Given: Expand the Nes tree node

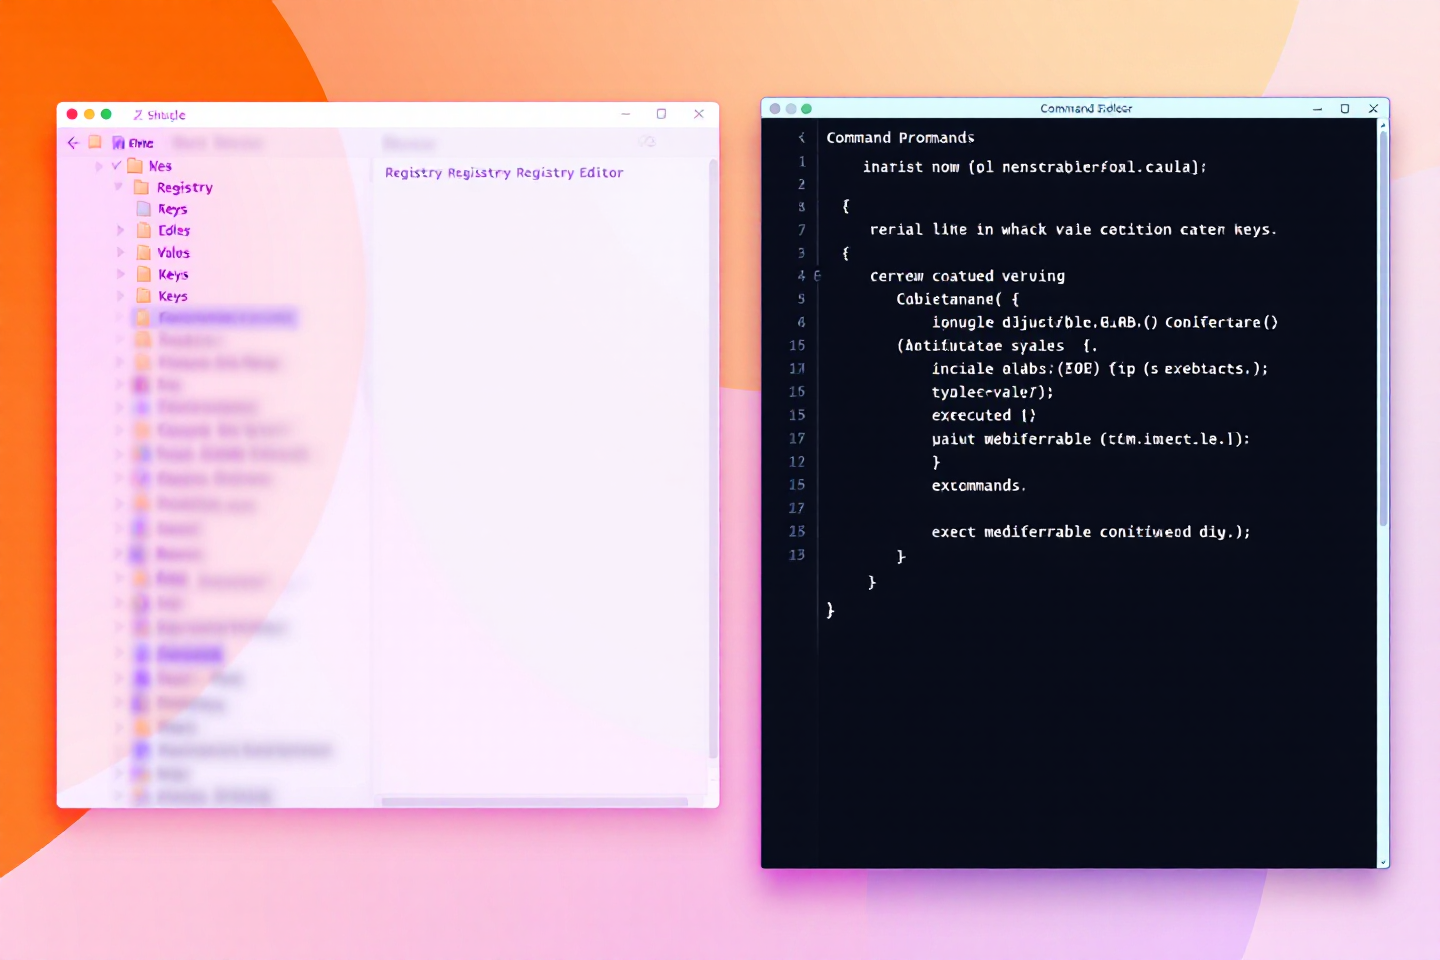Looking at the screenshot, I should (x=99, y=166).
